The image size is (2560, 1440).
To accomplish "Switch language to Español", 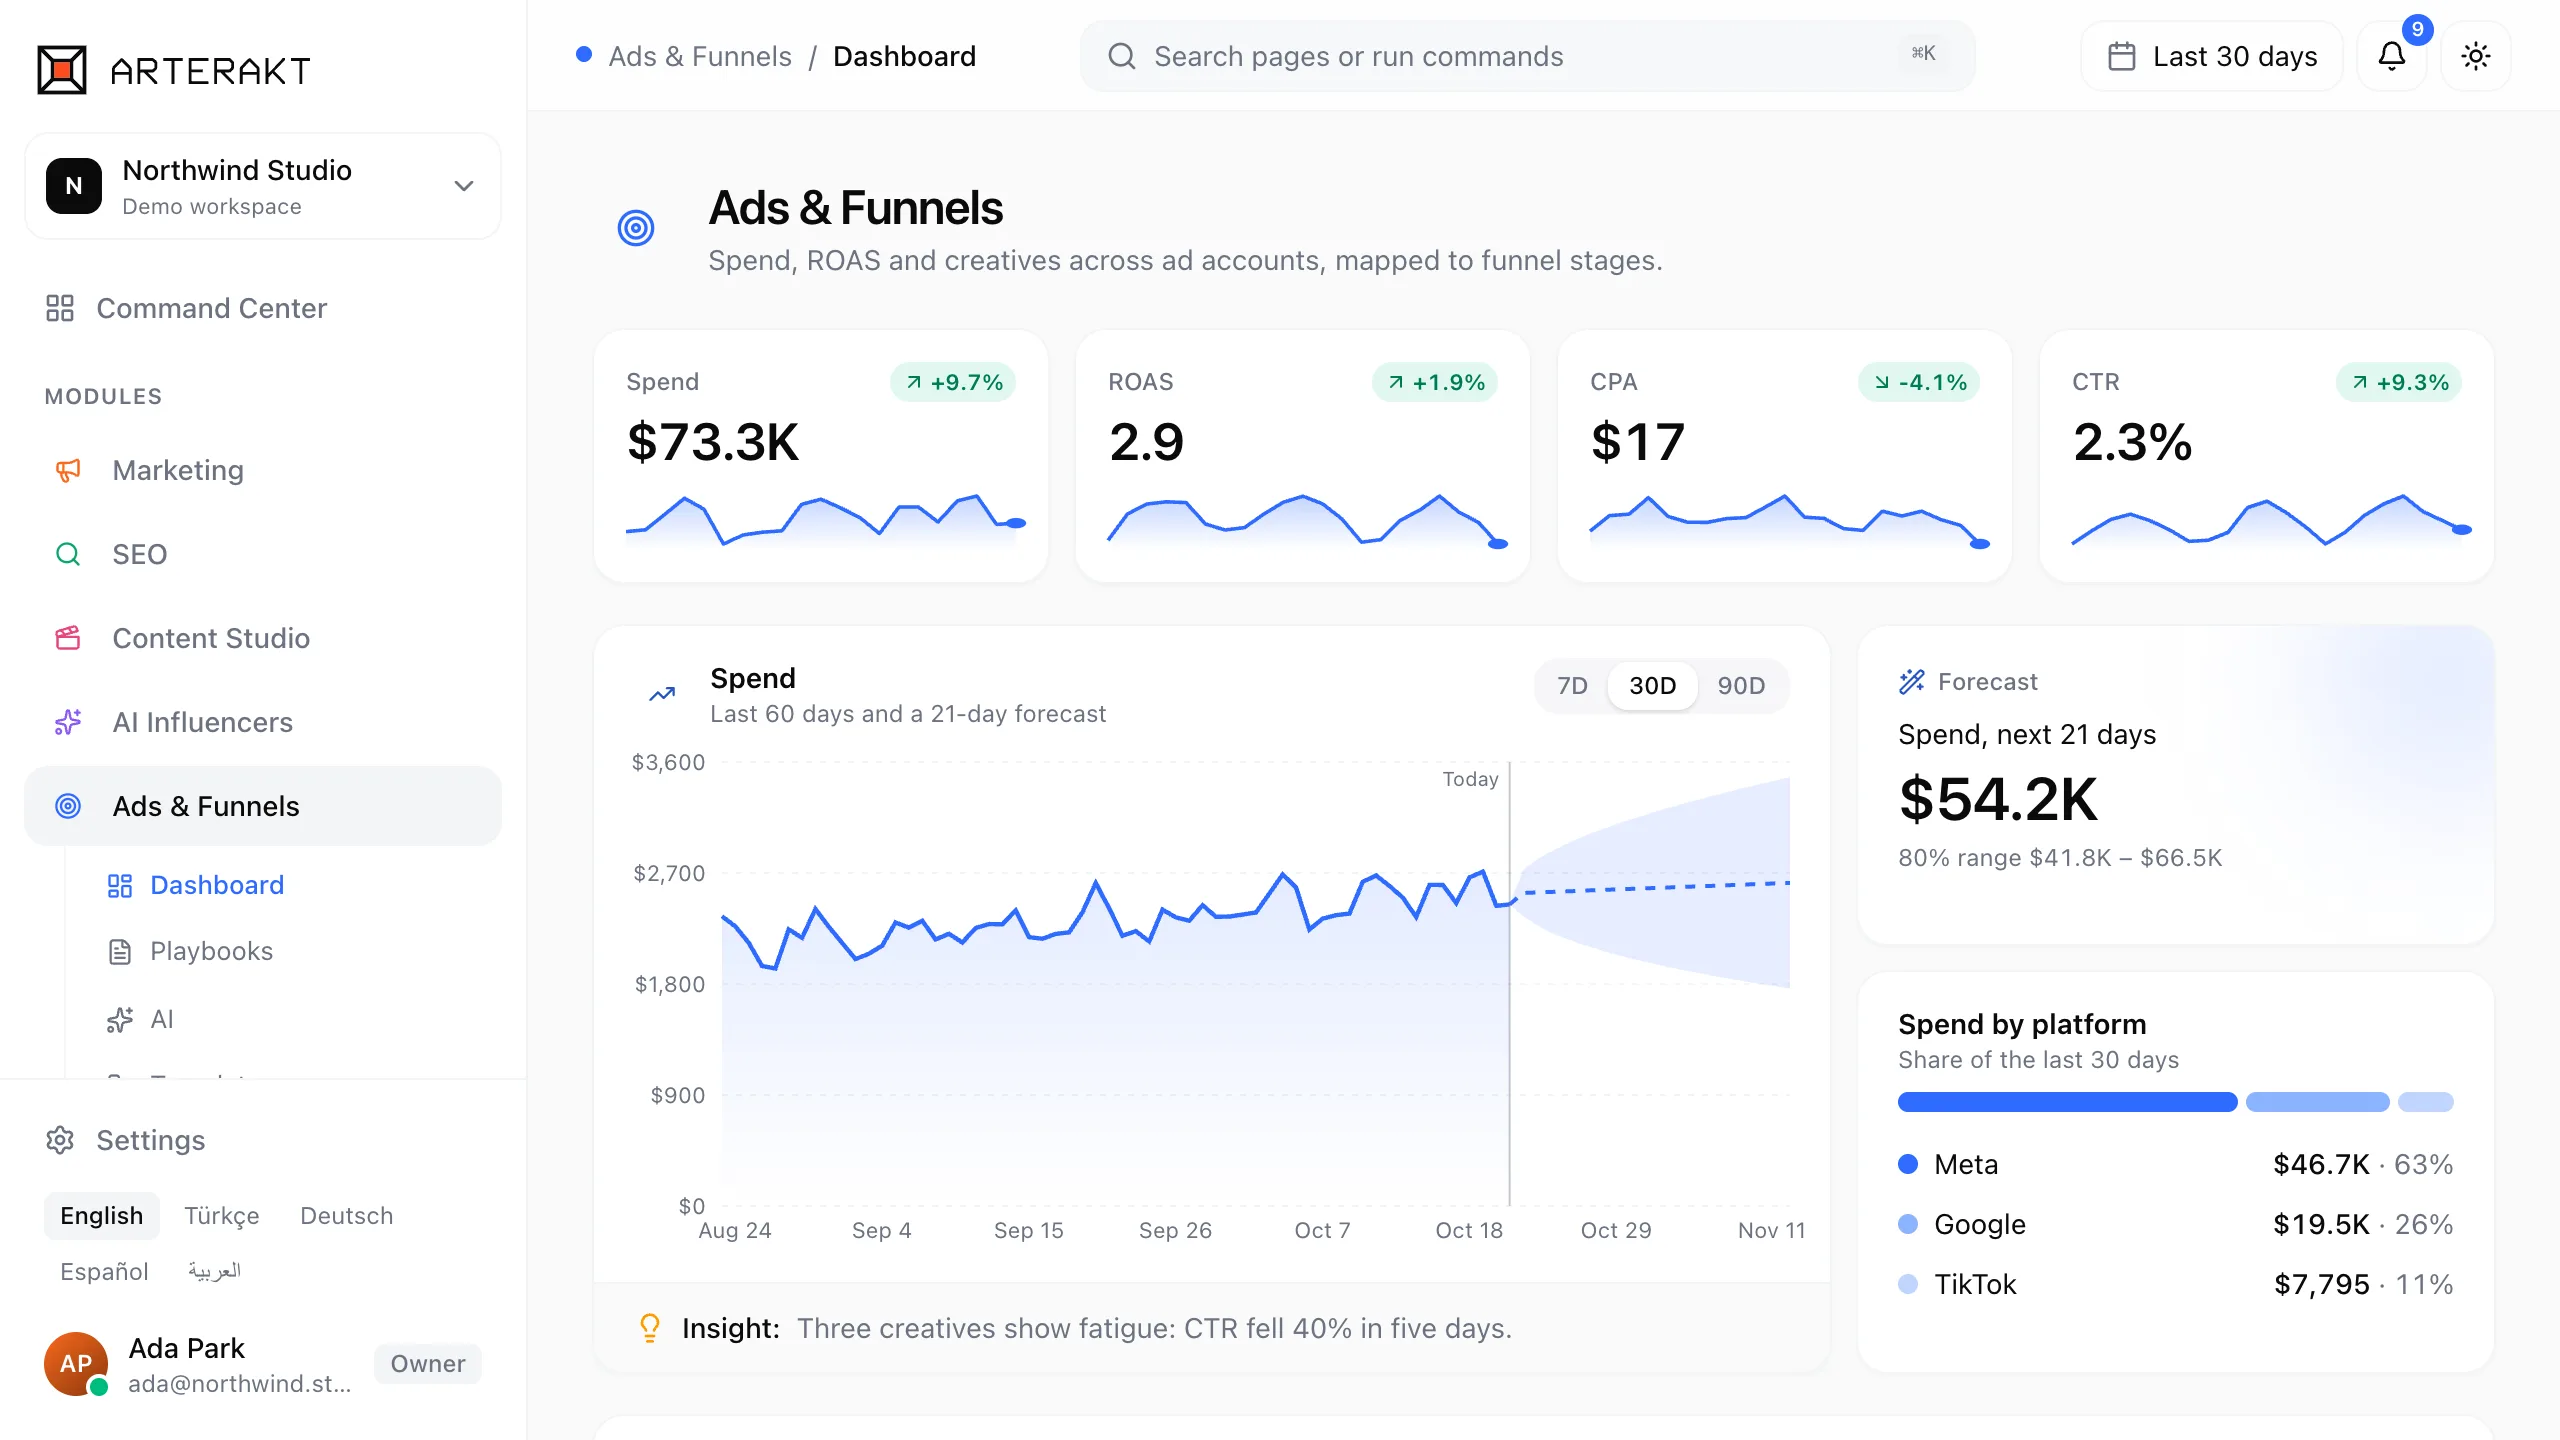I will (104, 1272).
